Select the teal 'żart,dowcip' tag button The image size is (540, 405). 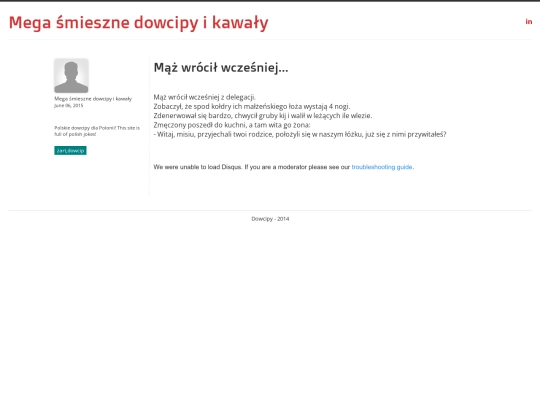tap(70, 150)
